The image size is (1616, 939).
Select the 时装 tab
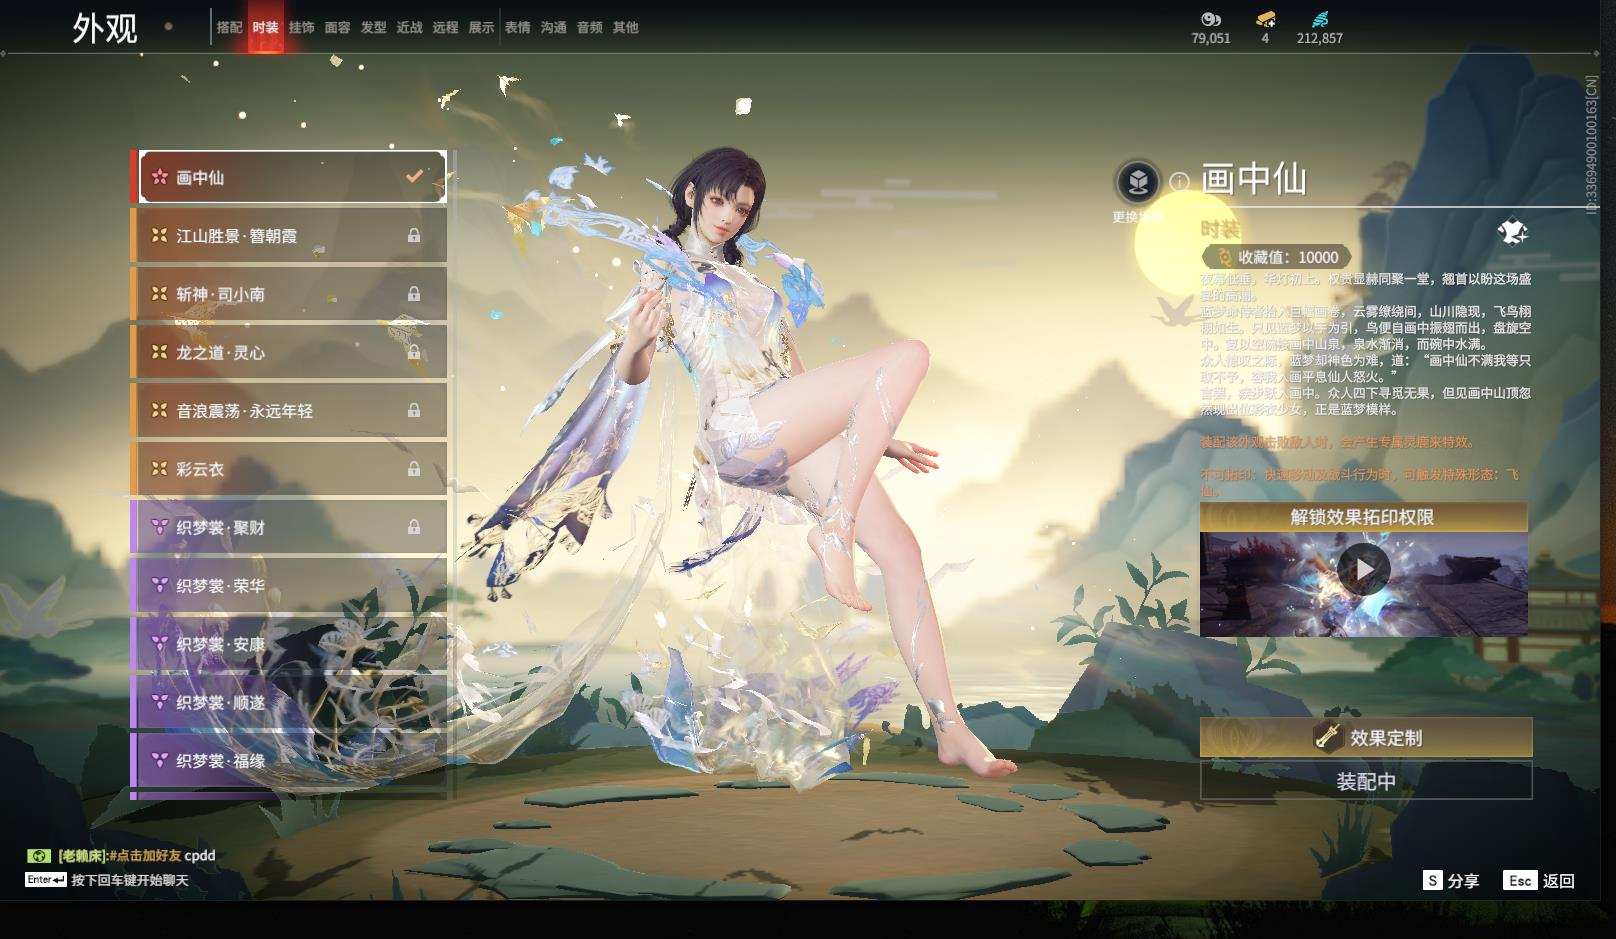[x=265, y=28]
